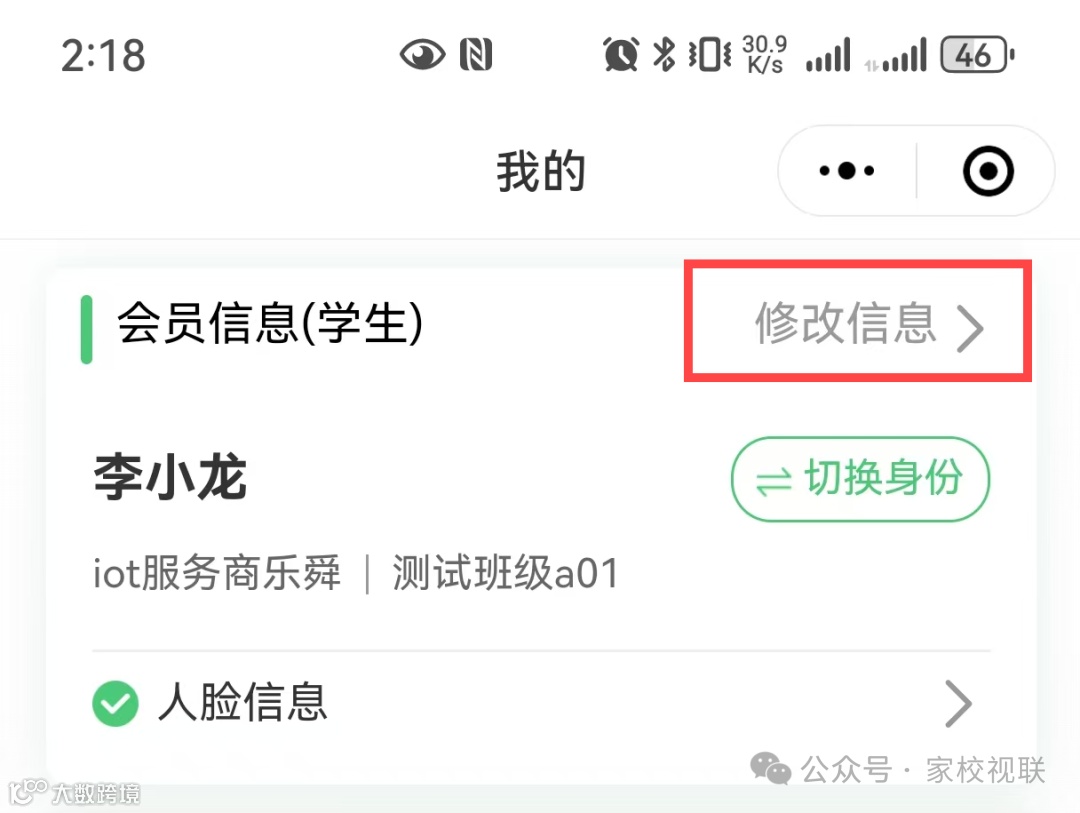Tap the battery level indicator
This screenshot has height=813, width=1080.
tap(977, 54)
